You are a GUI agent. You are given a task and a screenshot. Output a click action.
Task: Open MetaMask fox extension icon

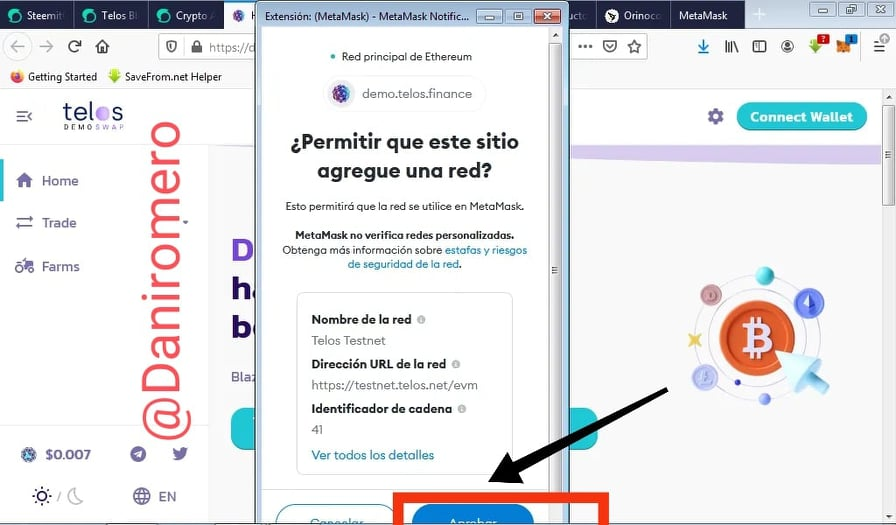[846, 45]
